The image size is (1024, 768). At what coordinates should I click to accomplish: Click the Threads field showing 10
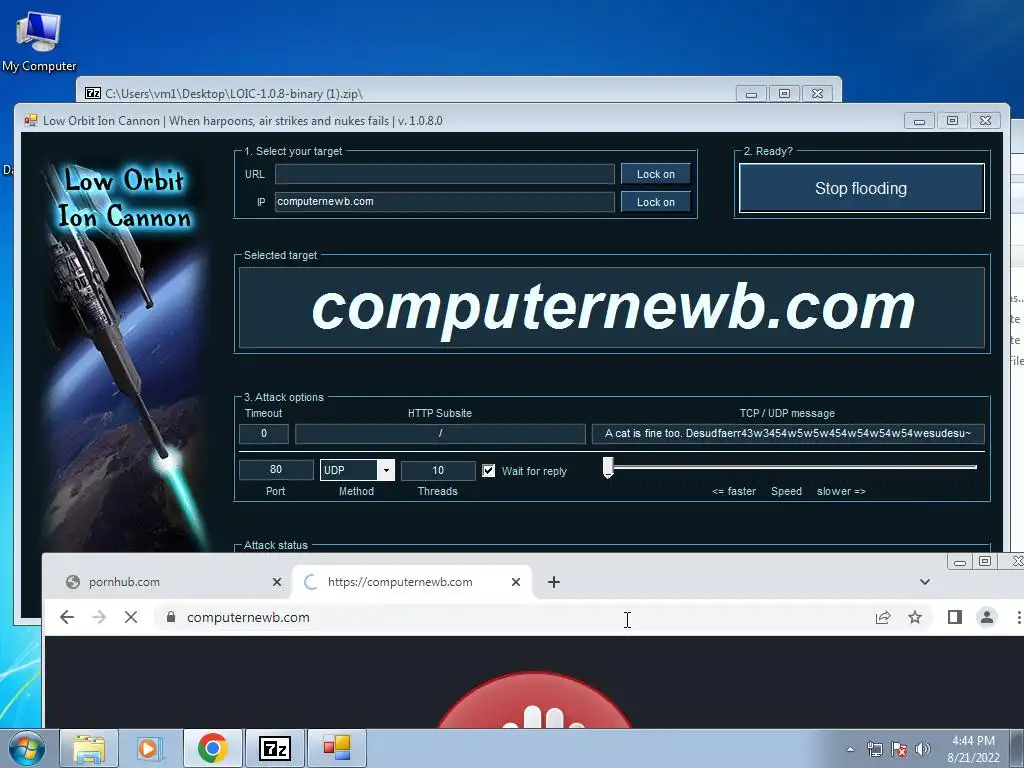(x=438, y=470)
